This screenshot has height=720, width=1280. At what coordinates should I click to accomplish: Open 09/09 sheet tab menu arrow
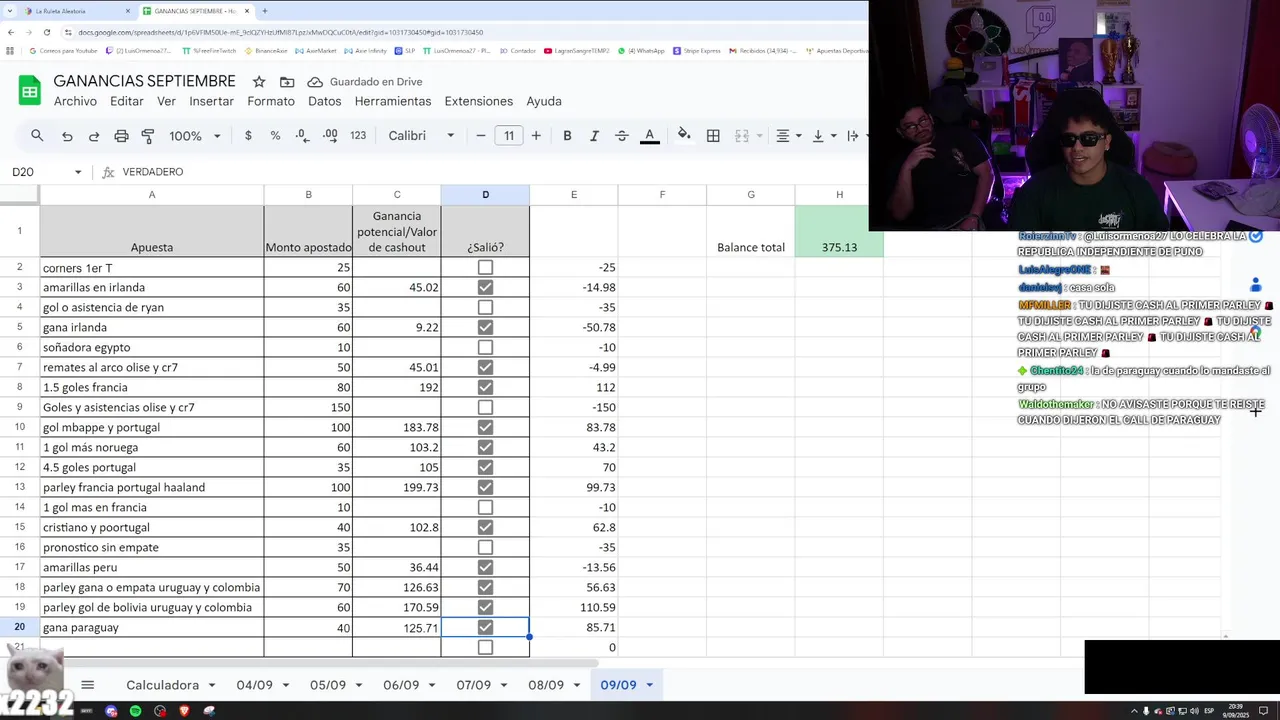pos(649,685)
